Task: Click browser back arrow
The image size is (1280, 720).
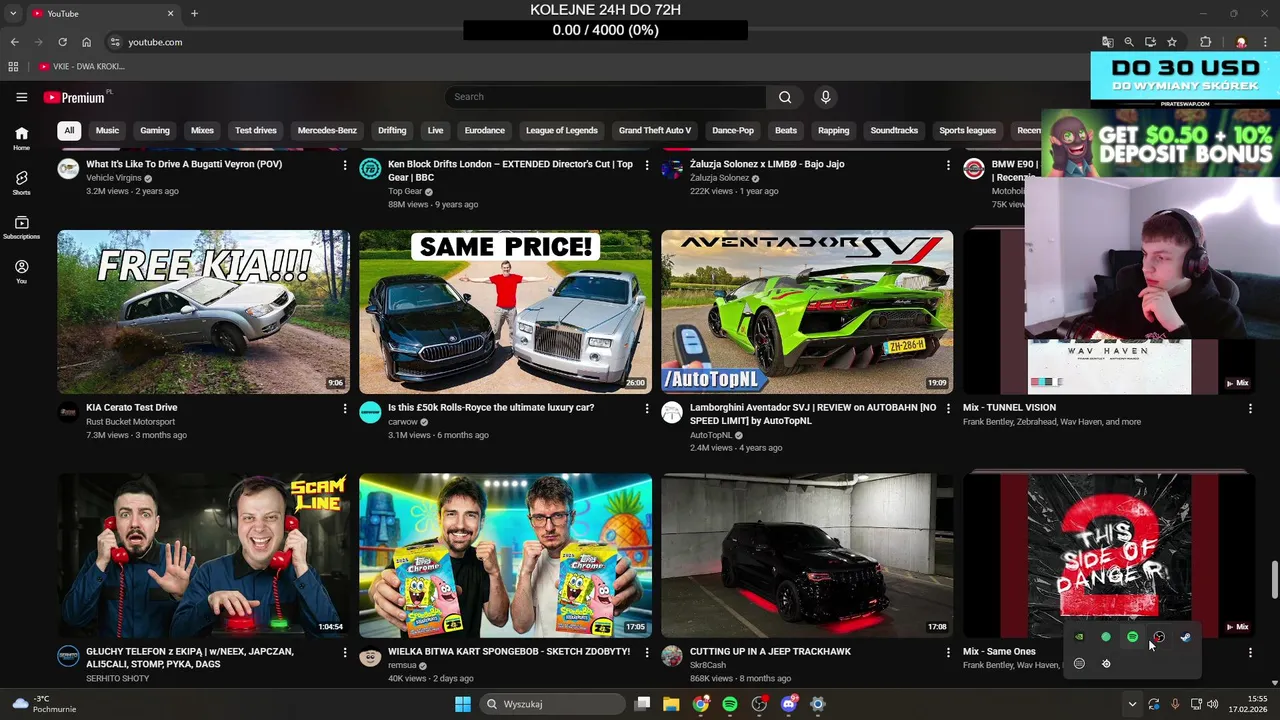Action: coord(14,42)
